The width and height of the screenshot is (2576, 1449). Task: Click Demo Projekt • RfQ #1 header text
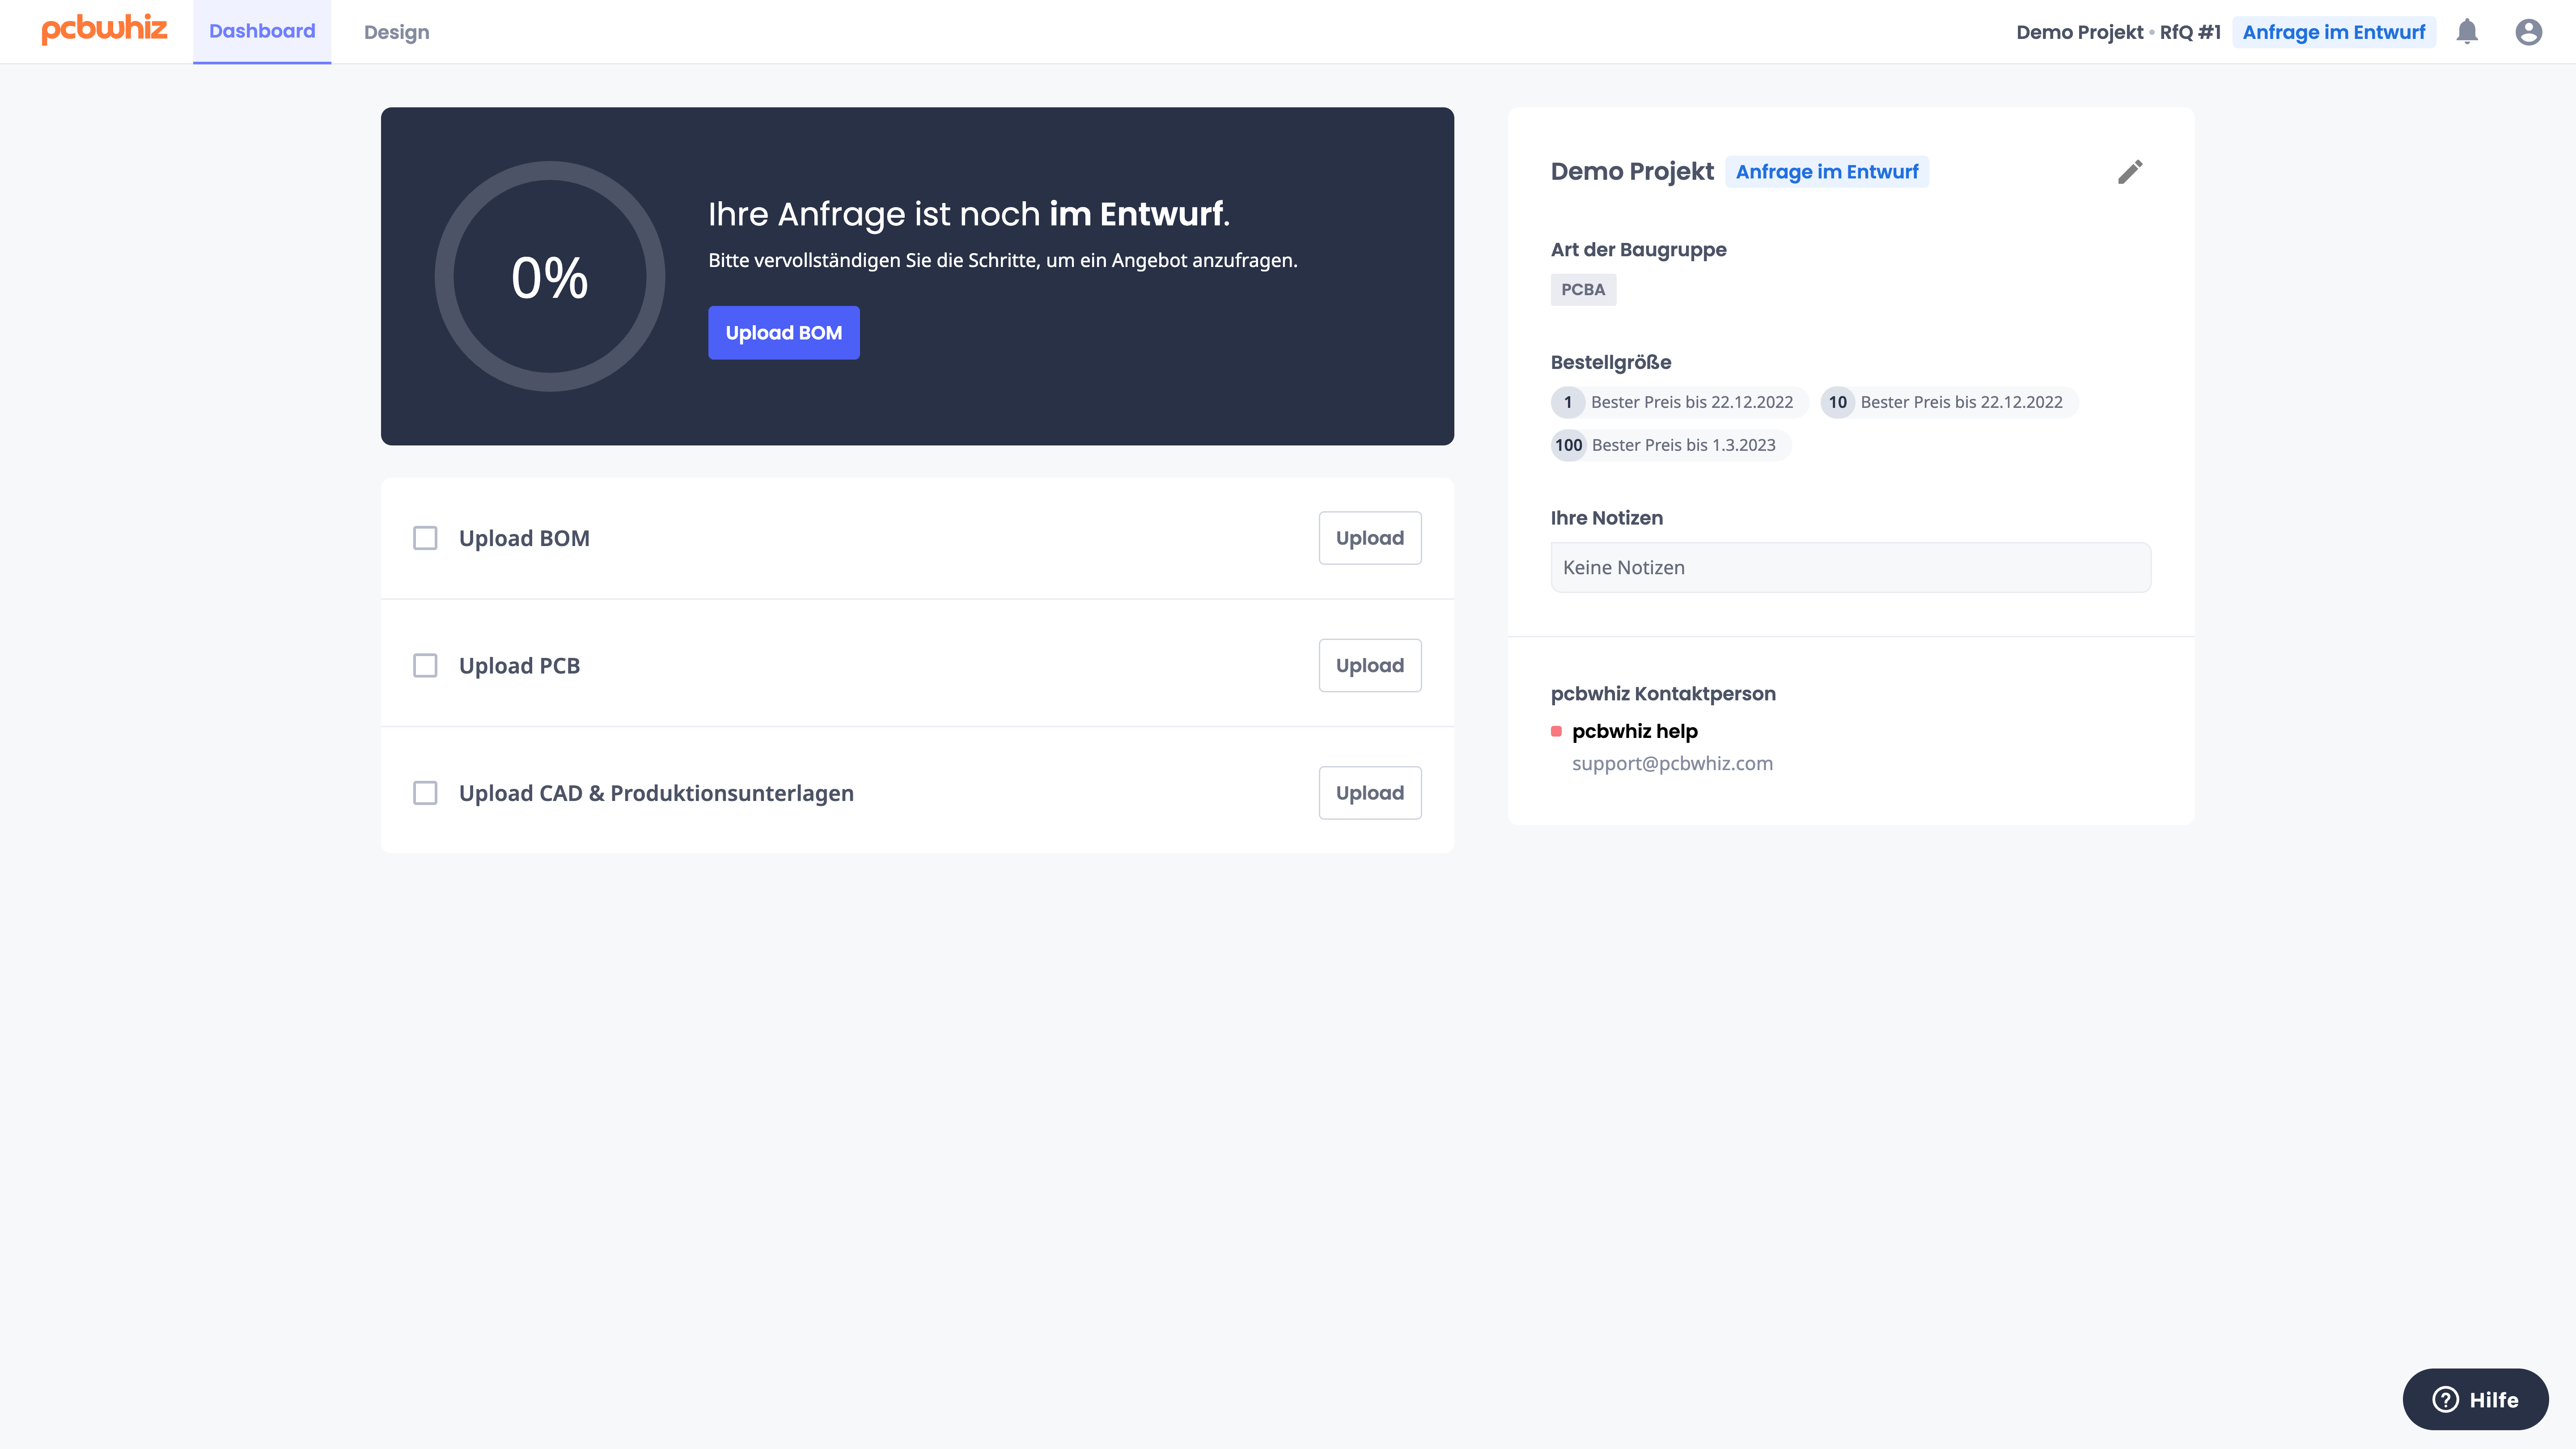click(2118, 32)
